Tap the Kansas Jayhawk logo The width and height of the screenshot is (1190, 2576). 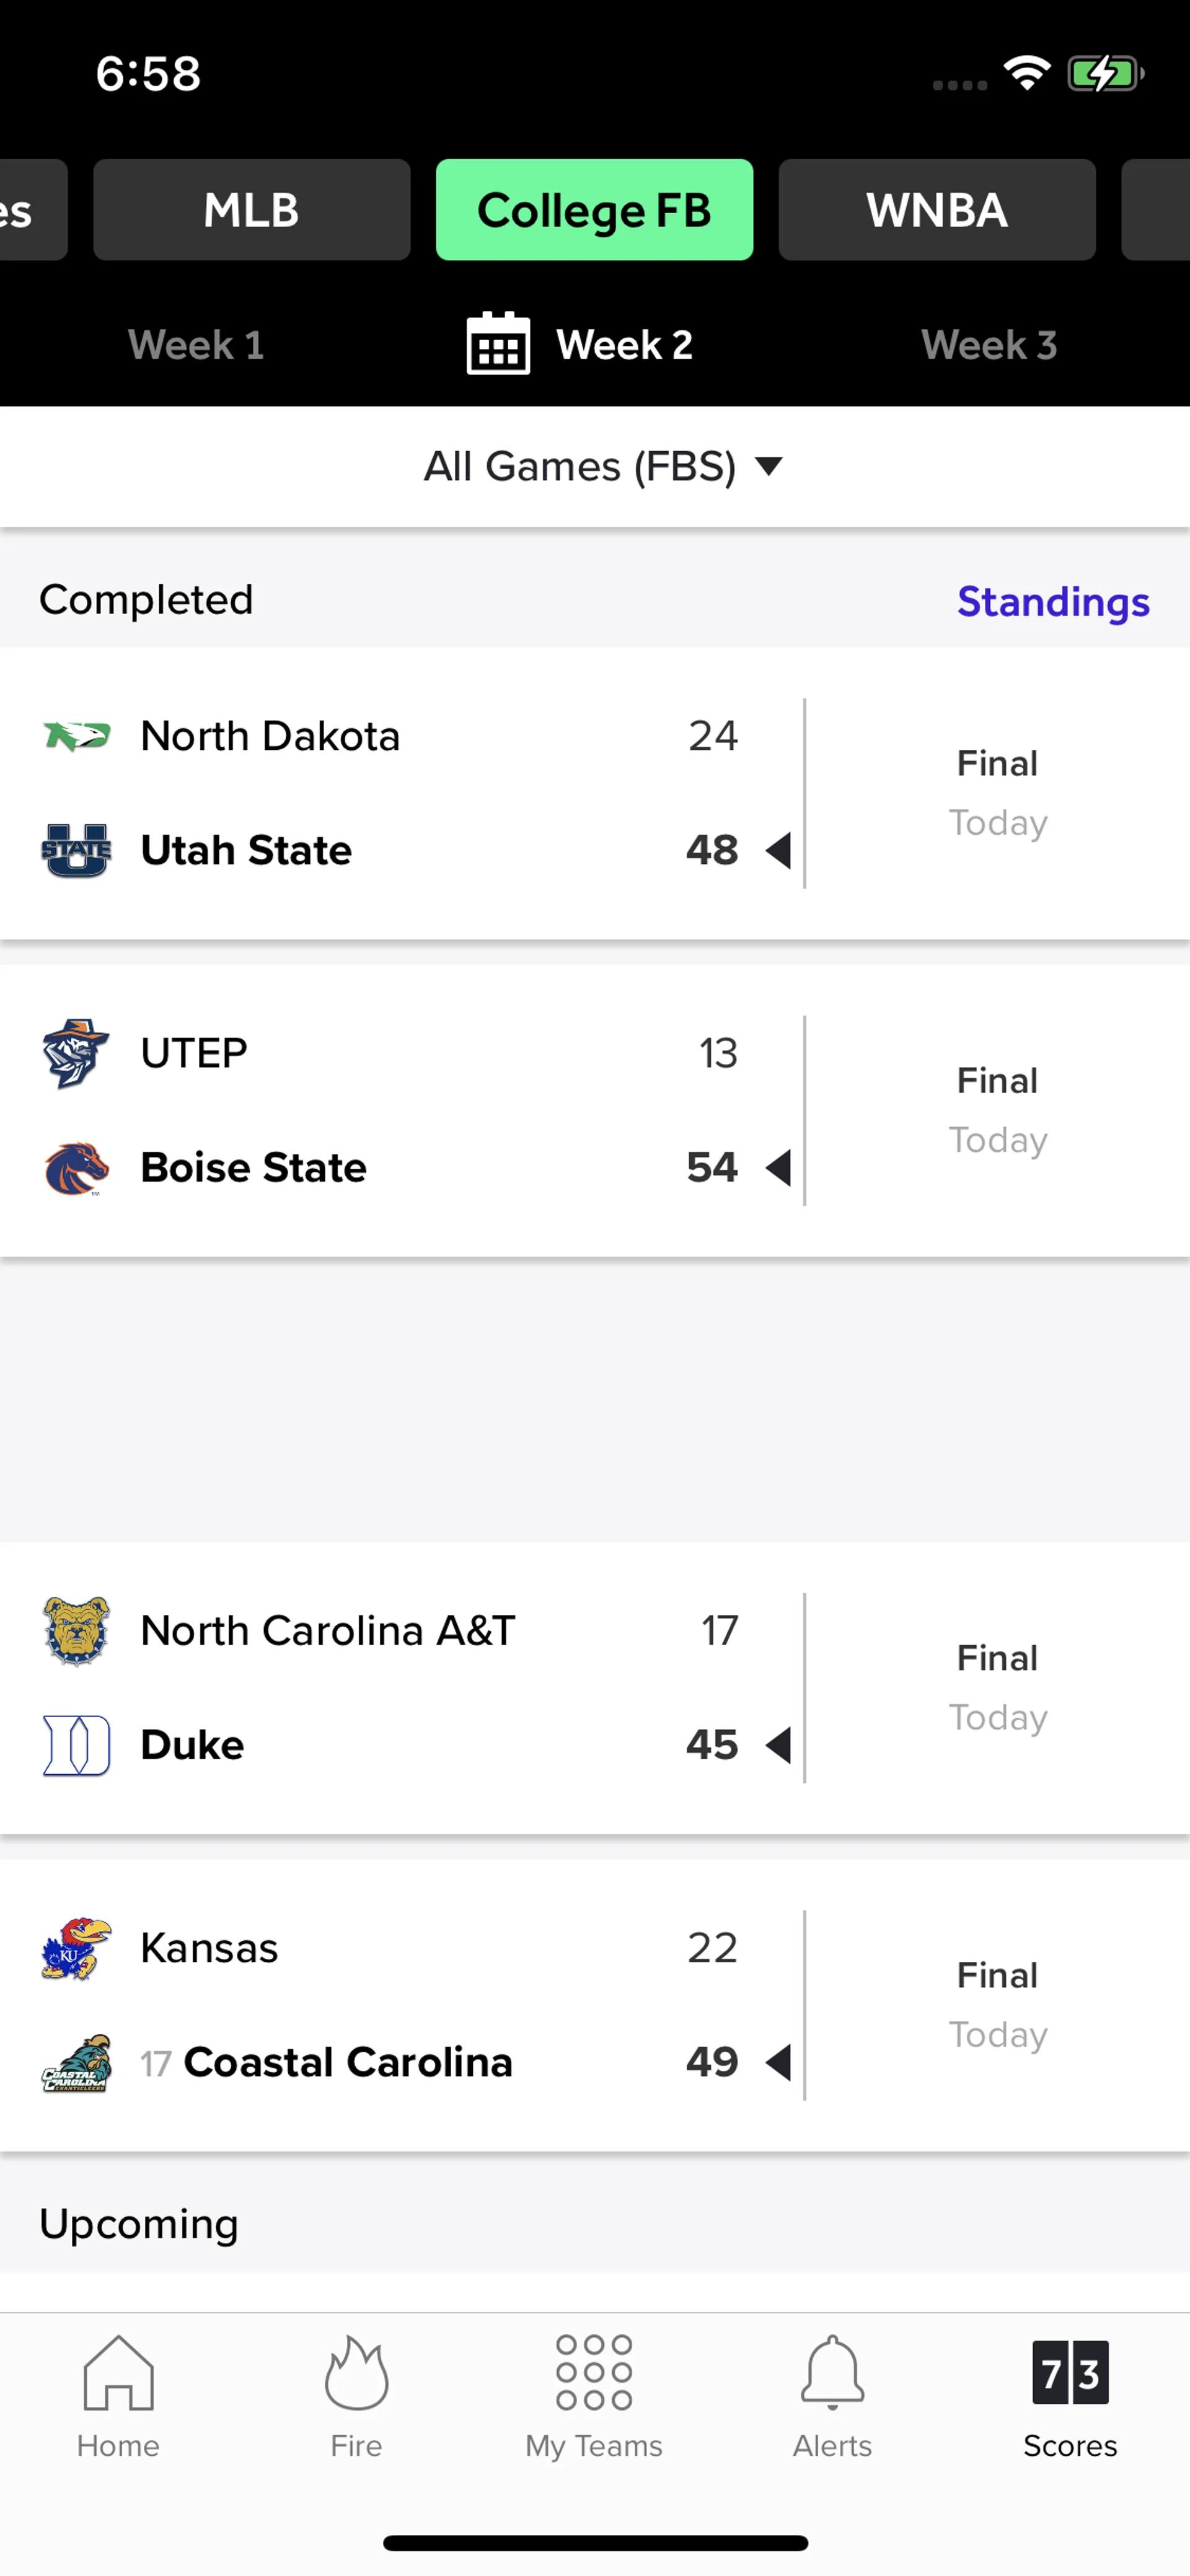tap(76, 1948)
